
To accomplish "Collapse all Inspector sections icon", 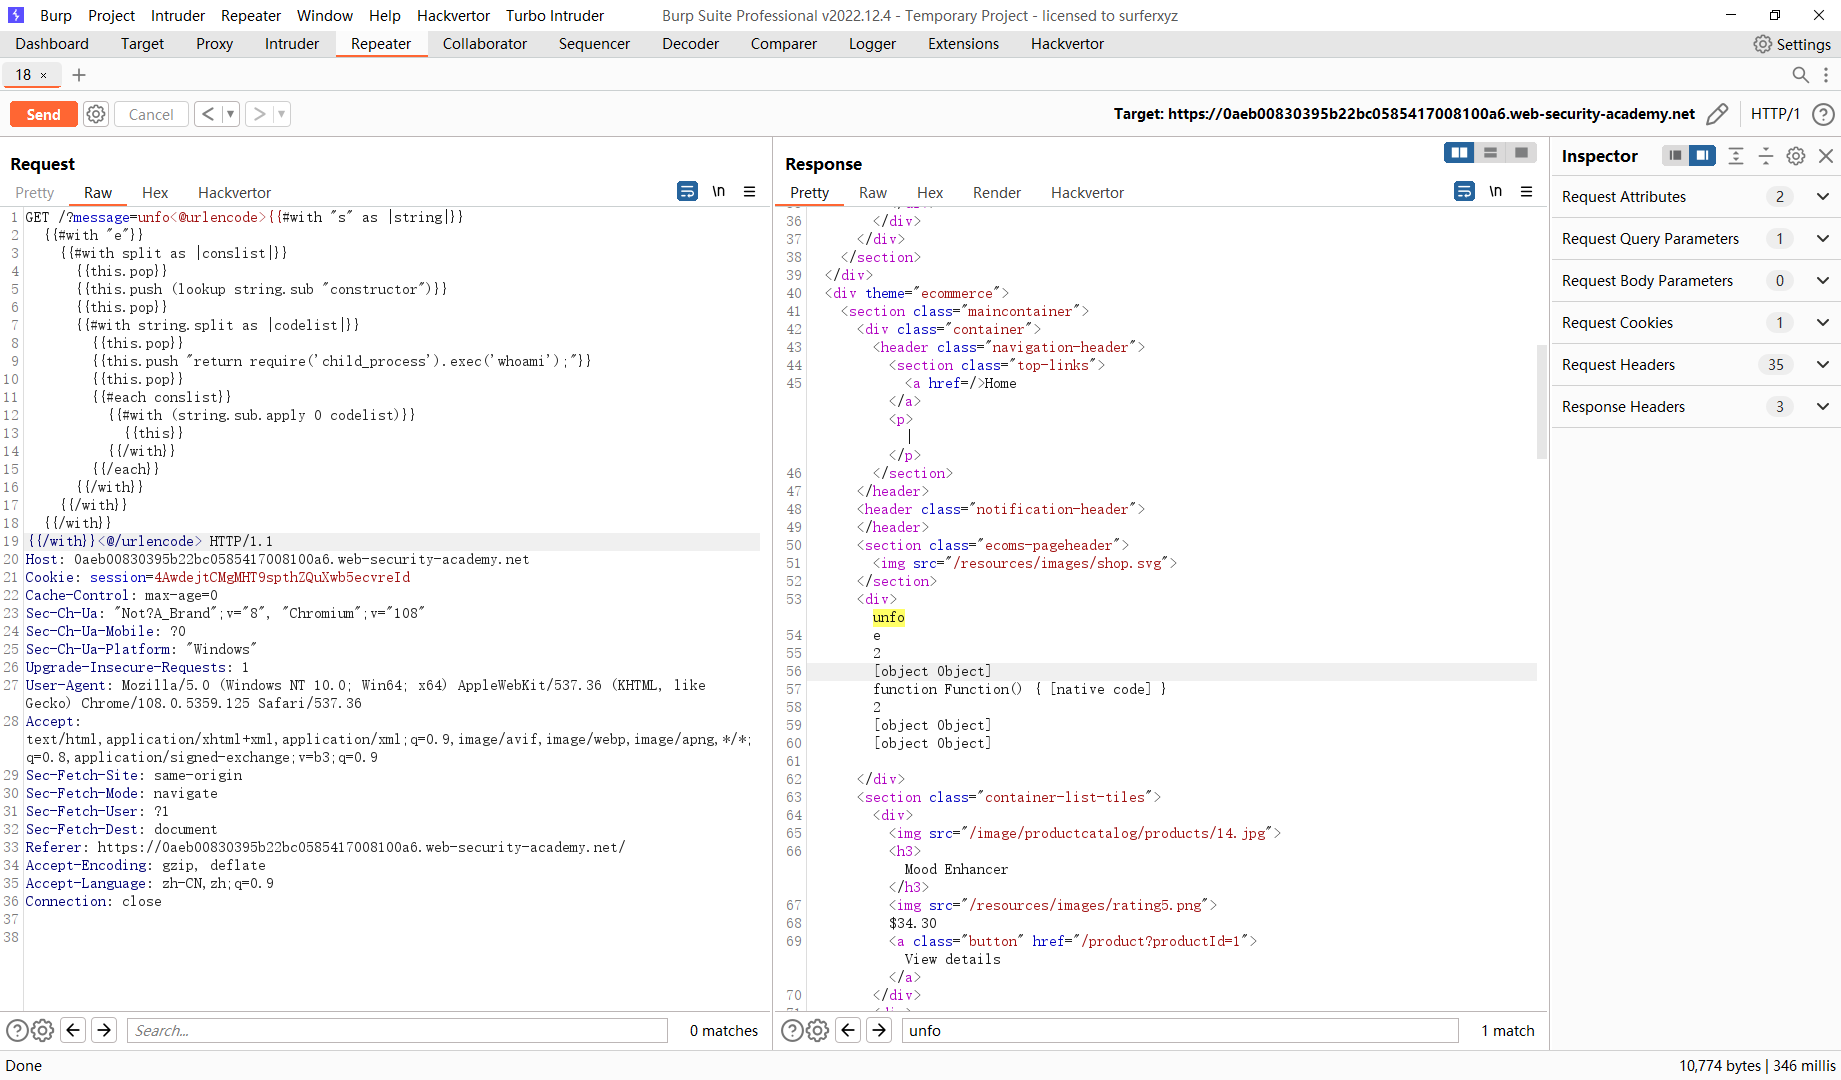I will pyautogui.click(x=1766, y=156).
